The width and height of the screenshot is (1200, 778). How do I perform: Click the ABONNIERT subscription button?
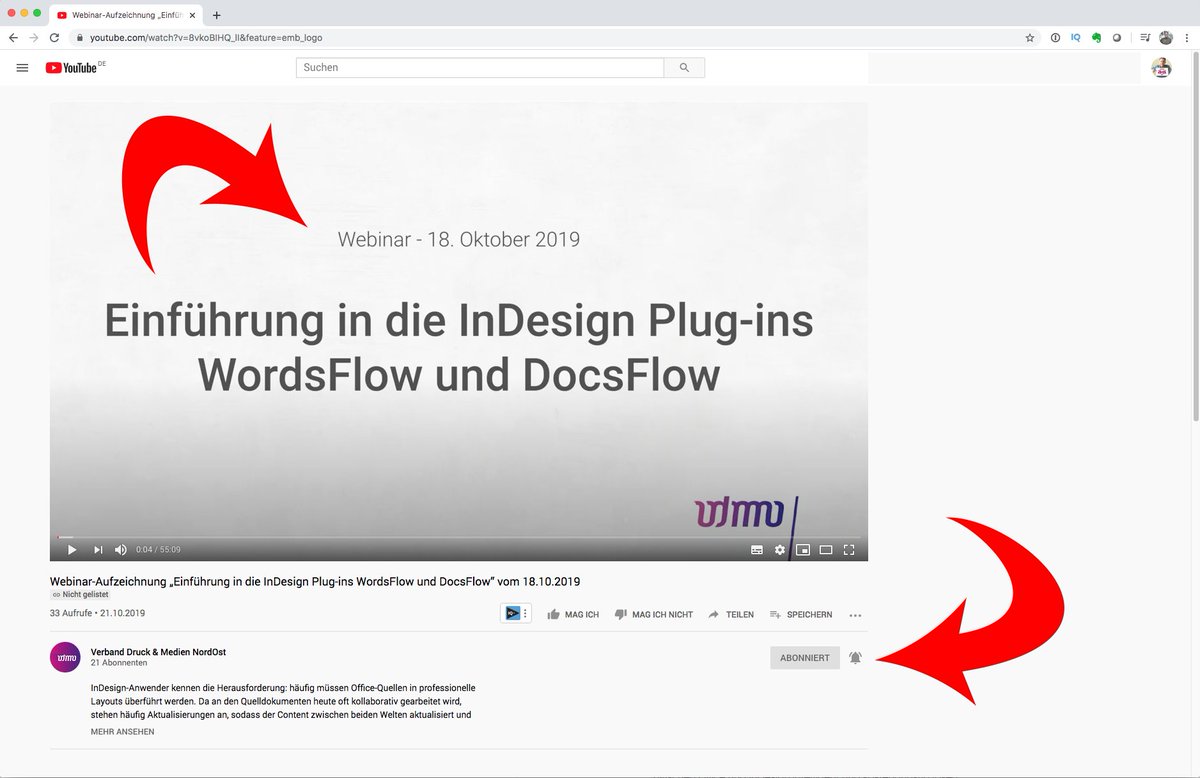[x=805, y=657]
